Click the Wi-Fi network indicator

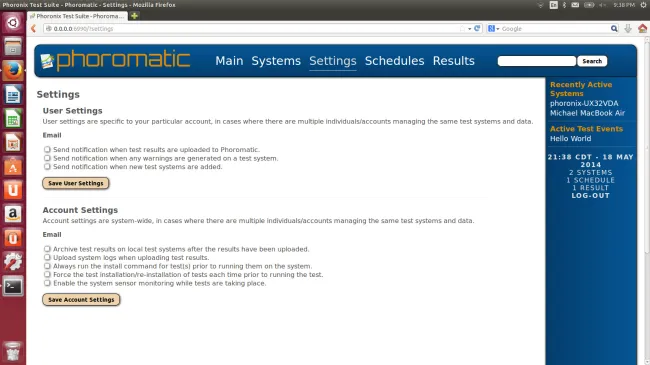(540, 5)
